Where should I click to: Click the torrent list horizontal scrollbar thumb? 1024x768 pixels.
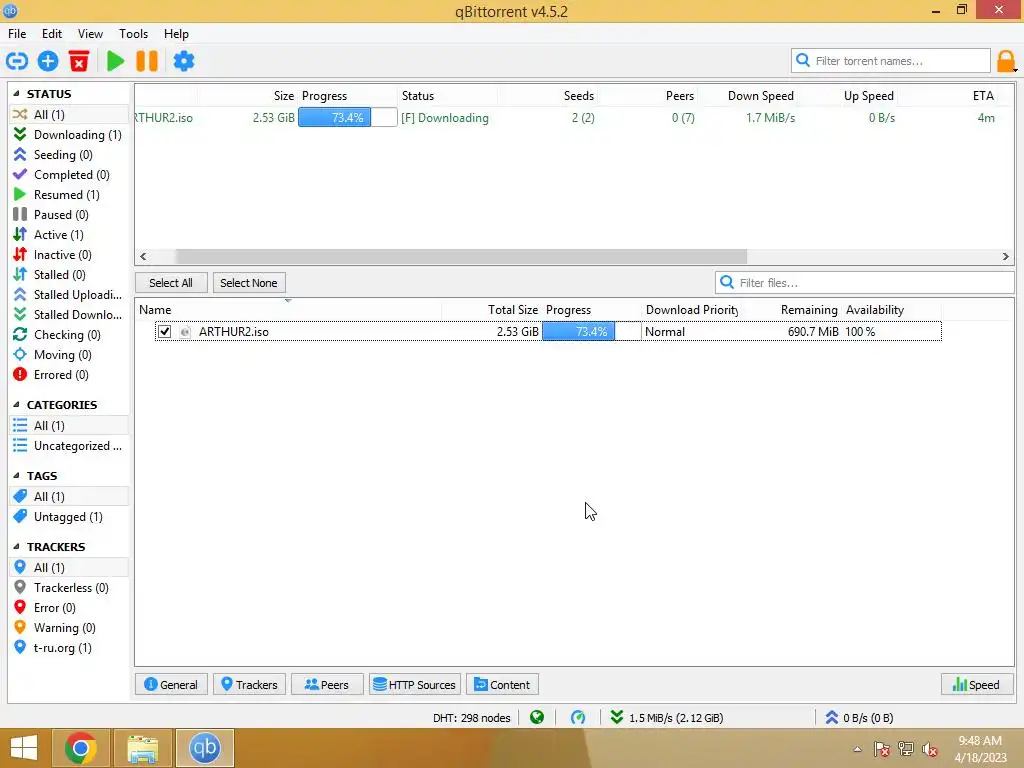(x=461, y=257)
